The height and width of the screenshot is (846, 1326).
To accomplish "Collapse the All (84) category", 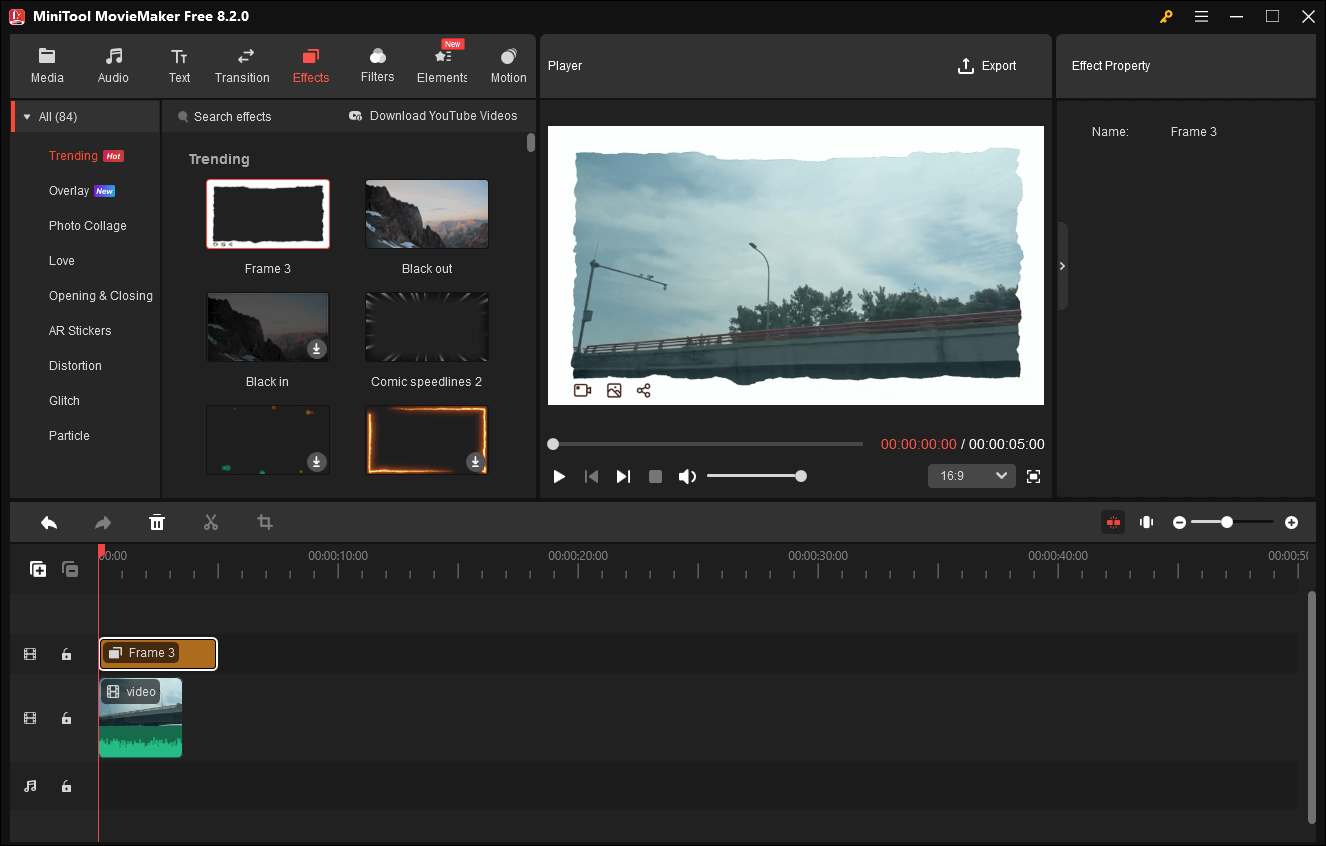I will [x=26, y=117].
